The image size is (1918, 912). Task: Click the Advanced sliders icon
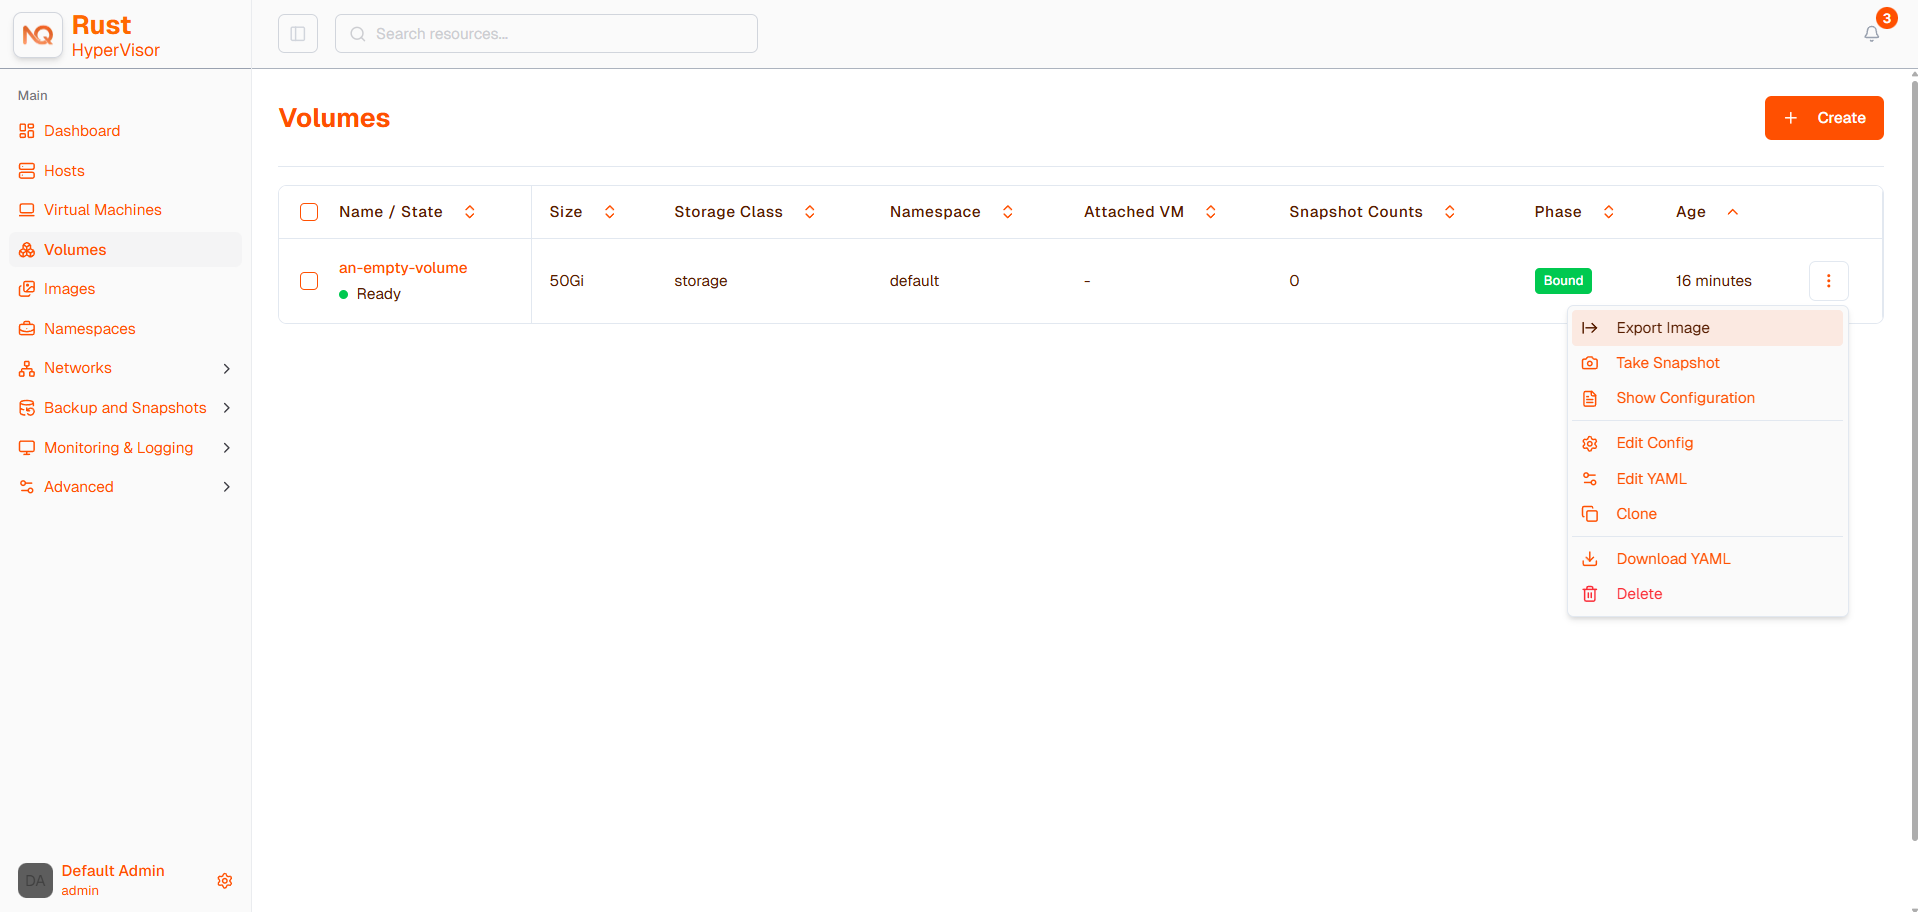pos(27,487)
